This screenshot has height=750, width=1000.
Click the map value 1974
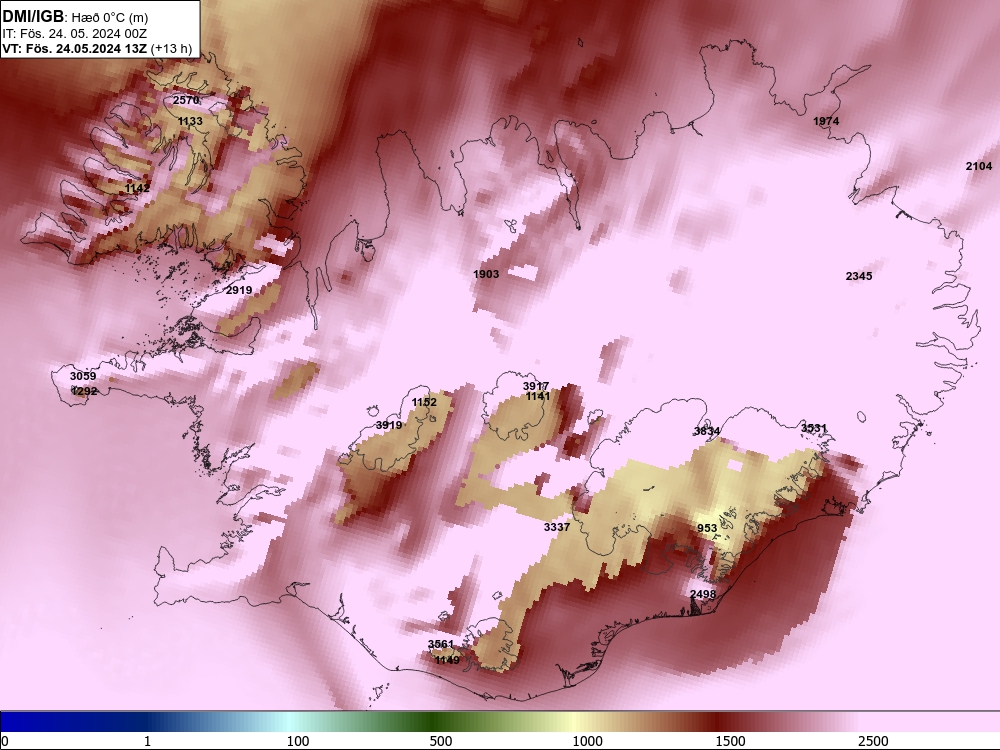[826, 121]
